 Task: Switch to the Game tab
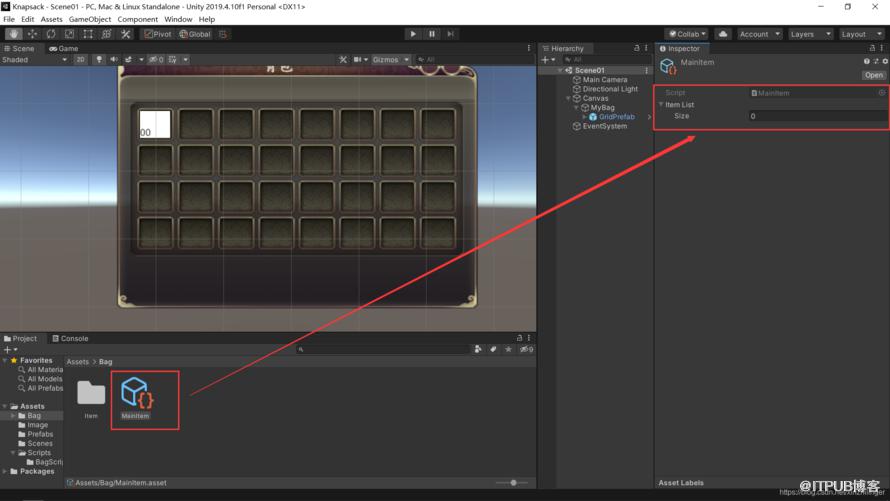coord(64,49)
